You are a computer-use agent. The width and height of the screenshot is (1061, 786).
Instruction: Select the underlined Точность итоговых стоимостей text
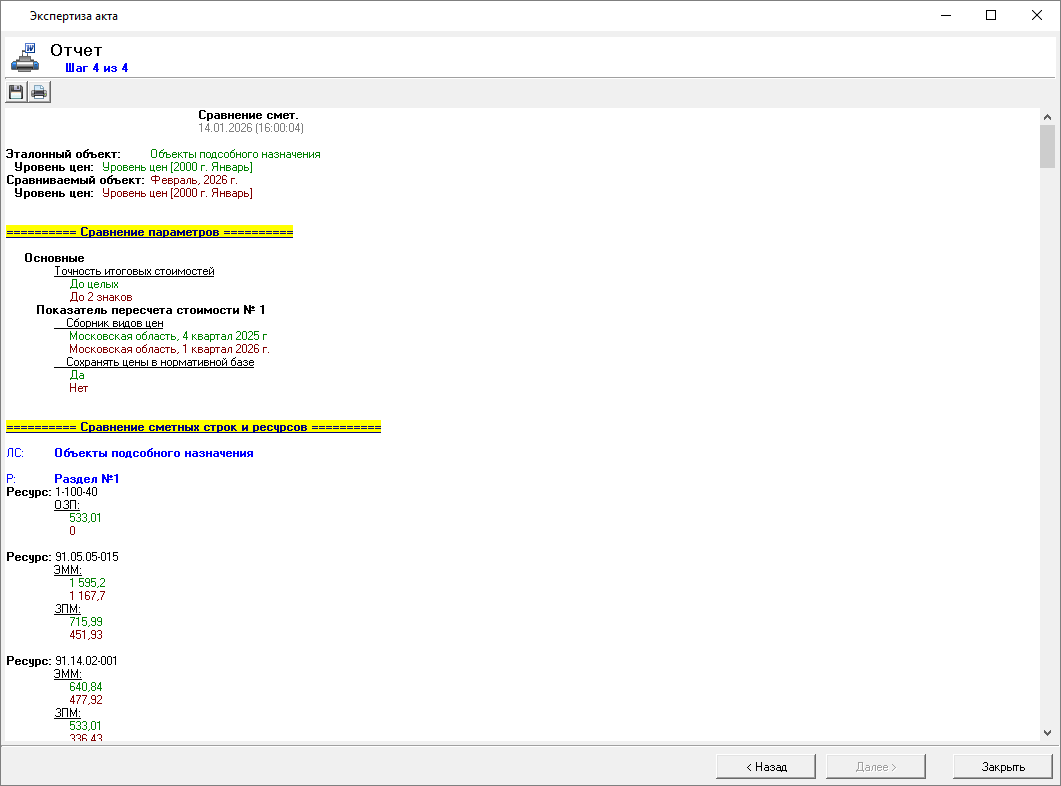[134, 271]
